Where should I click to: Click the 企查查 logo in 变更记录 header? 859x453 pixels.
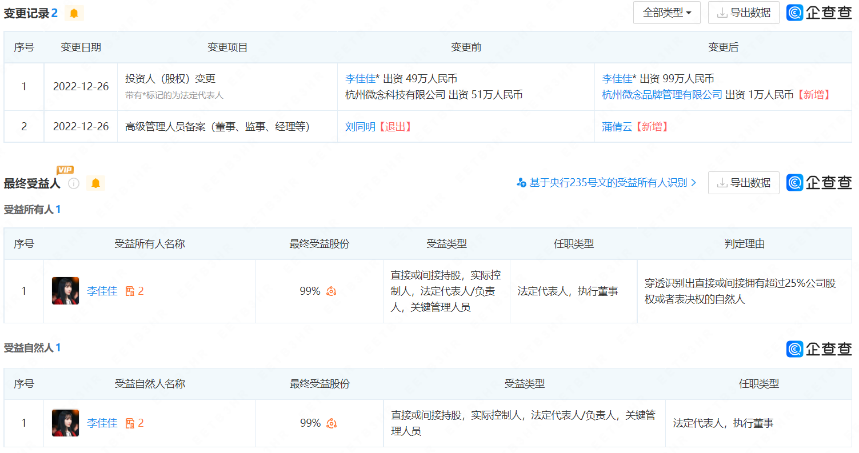click(819, 13)
